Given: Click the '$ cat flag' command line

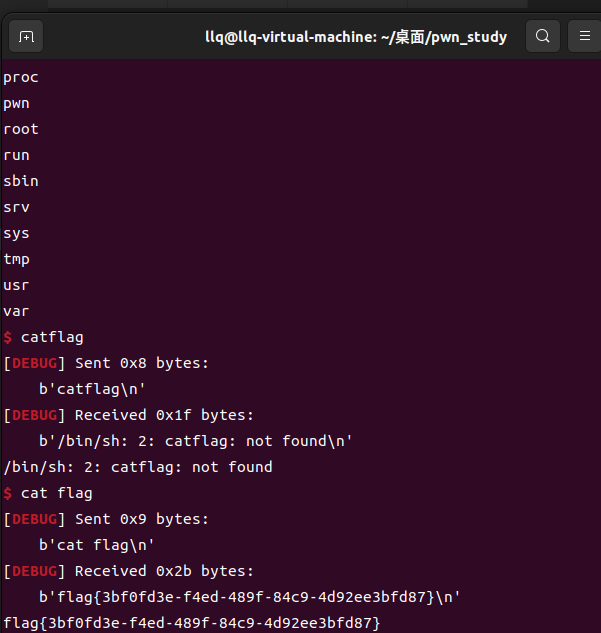Looking at the screenshot, I should click(x=48, y=493).
